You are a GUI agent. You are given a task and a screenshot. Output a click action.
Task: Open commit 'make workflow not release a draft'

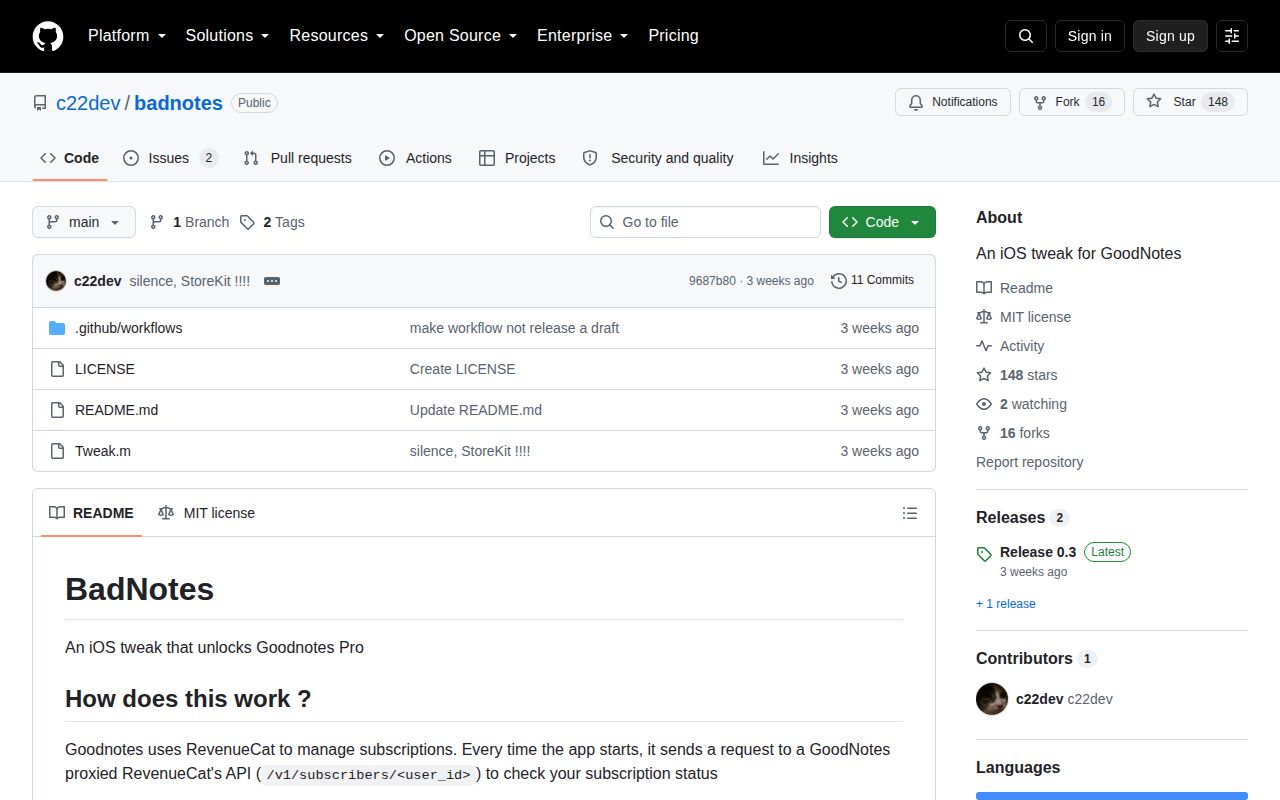[514, 328]
